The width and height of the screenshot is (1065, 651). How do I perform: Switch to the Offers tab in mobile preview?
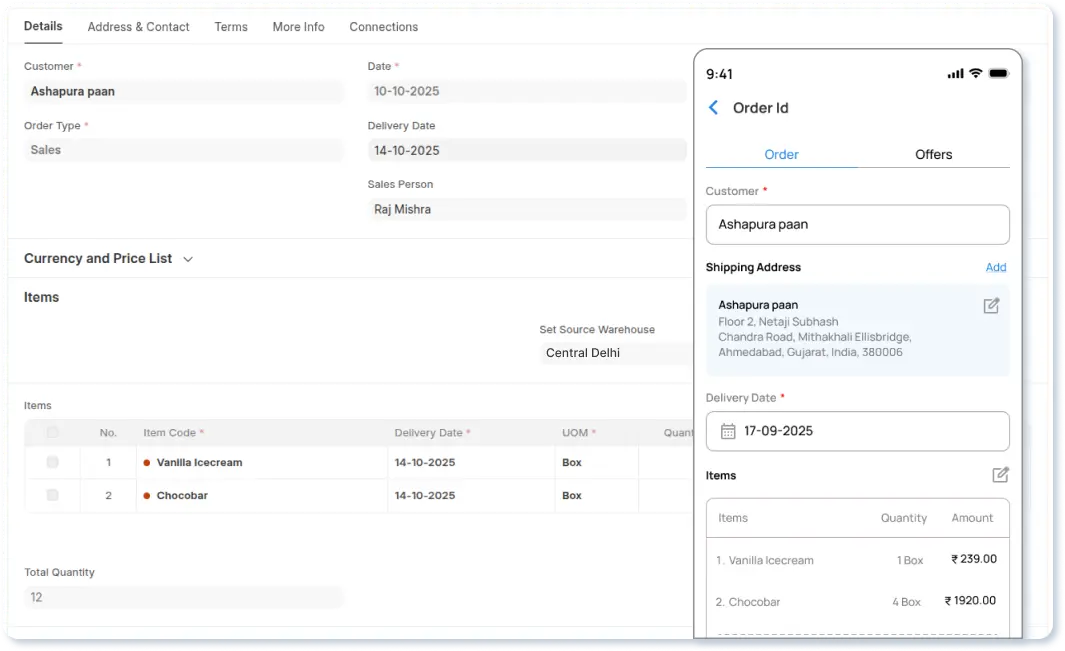click(933, 154)
